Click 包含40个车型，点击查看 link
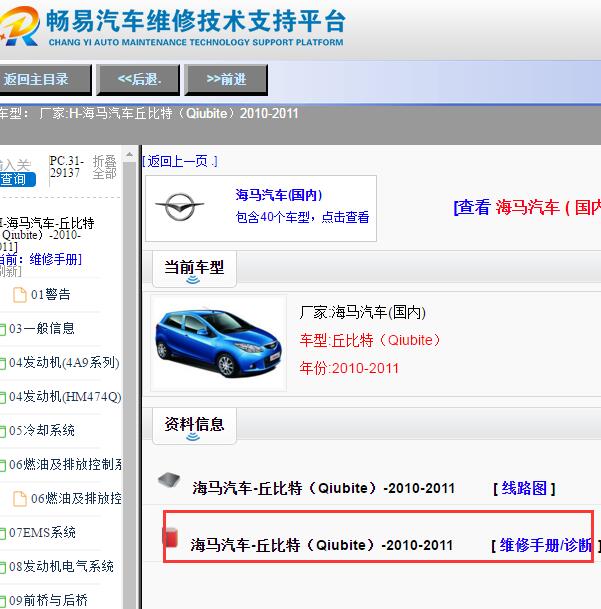 tap(302, 217)
